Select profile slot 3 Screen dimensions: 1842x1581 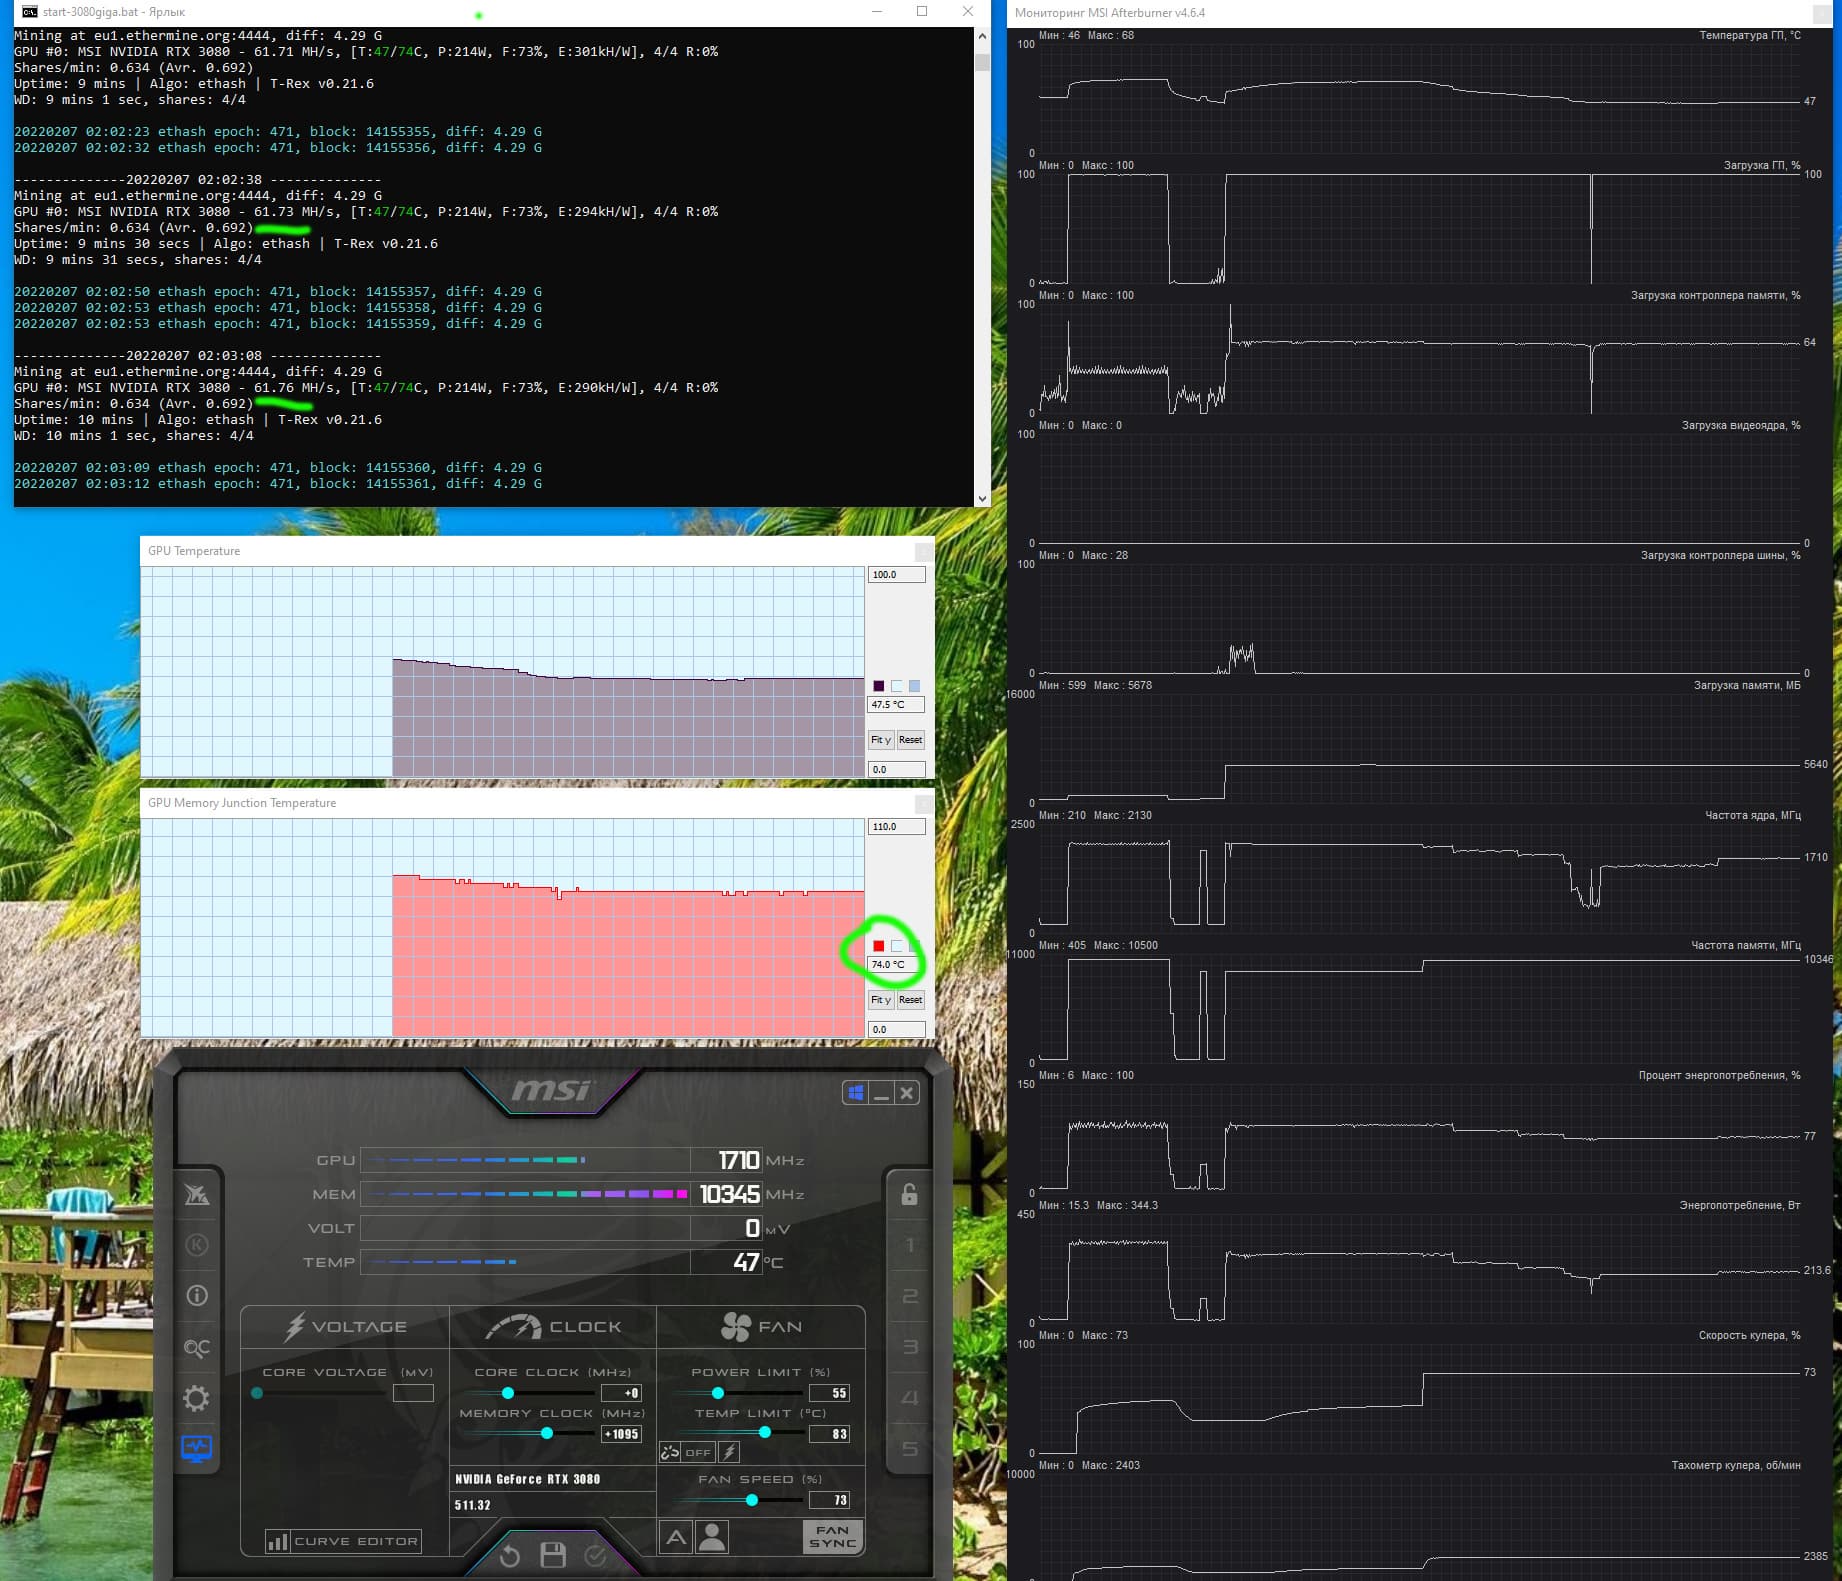click(x=910, y=1347)
